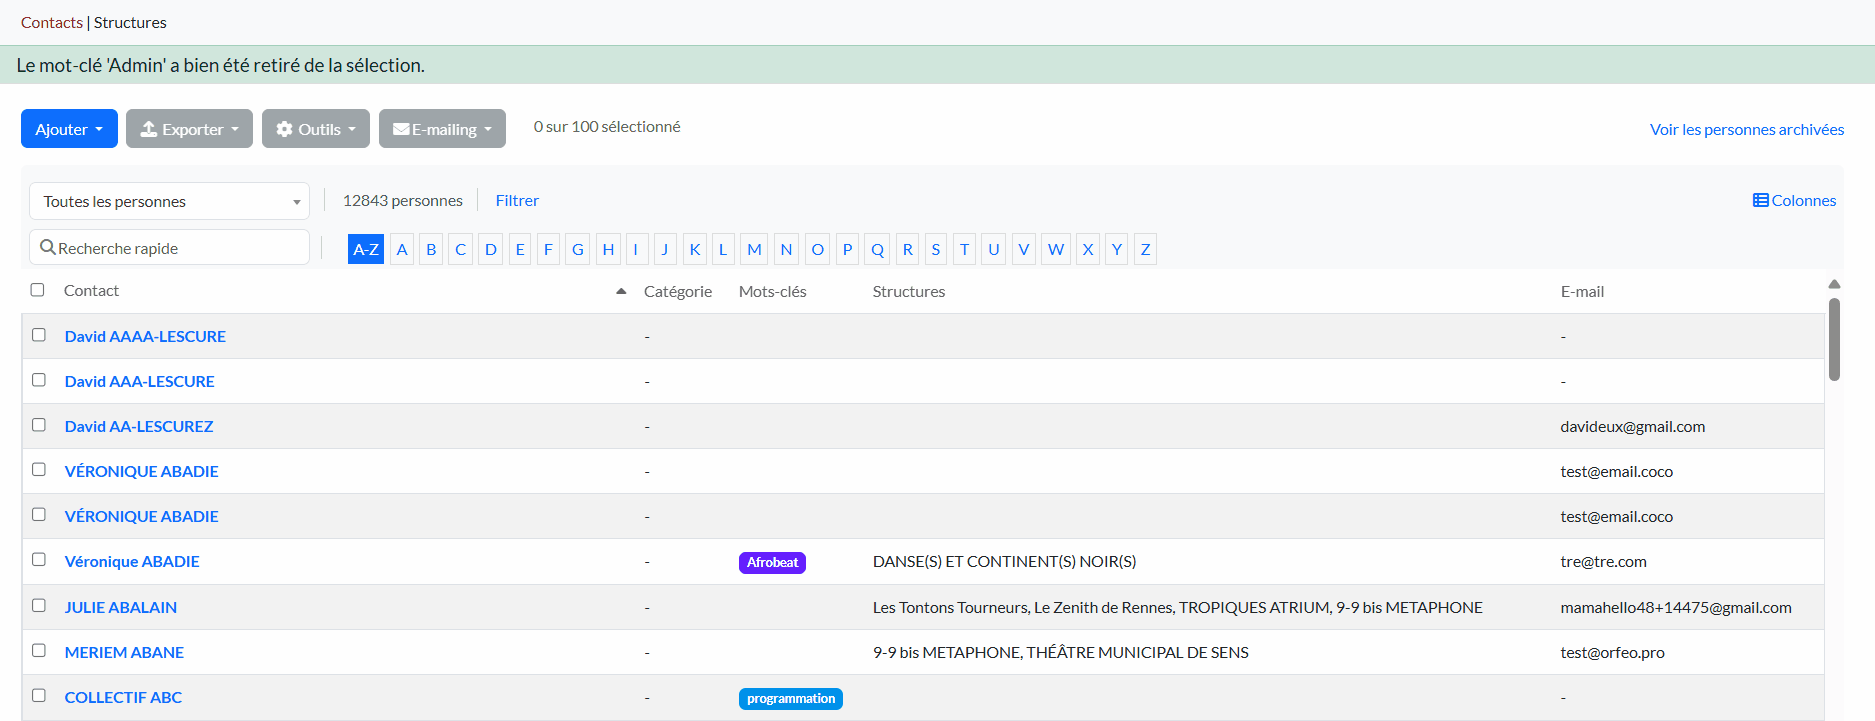Switch to the Structures tab
Viewport: 1875px width, 721px height.
coord(130,22)
